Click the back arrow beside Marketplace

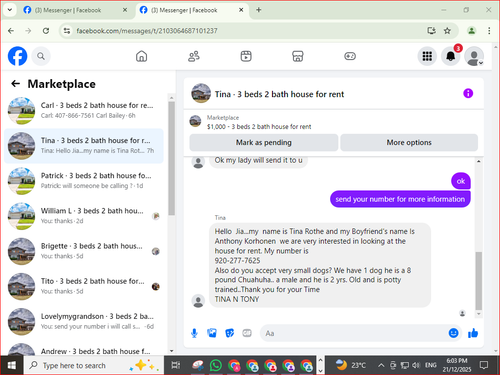(x=16, y=84)
